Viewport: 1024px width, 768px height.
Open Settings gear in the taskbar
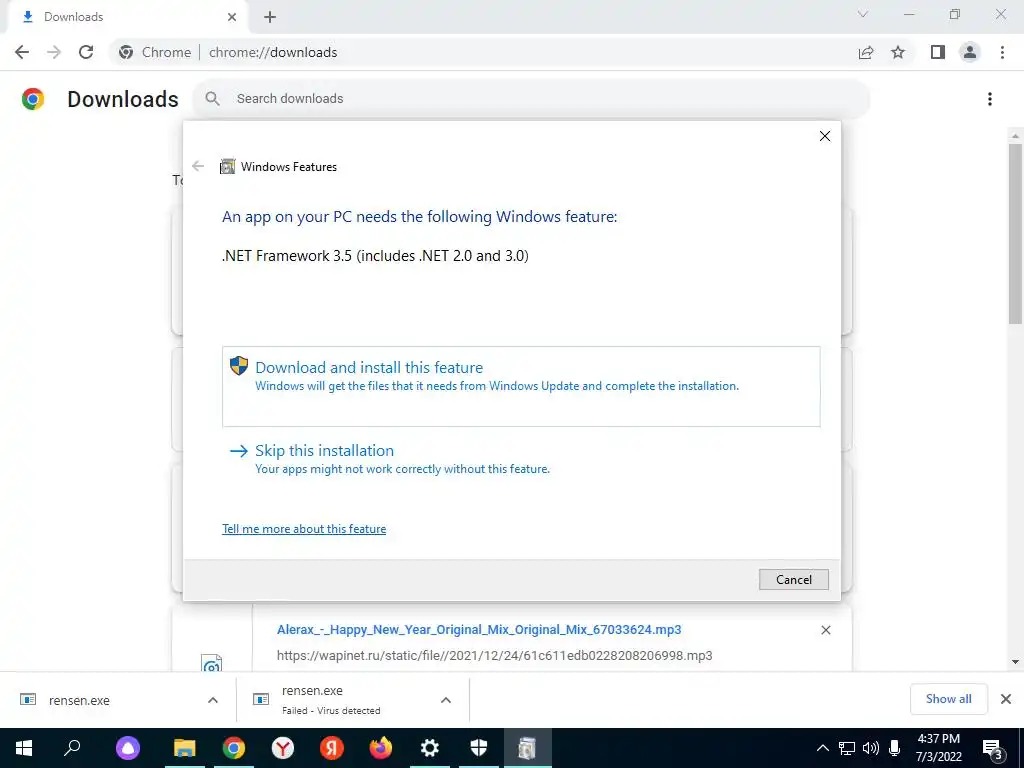click(430, 748)
